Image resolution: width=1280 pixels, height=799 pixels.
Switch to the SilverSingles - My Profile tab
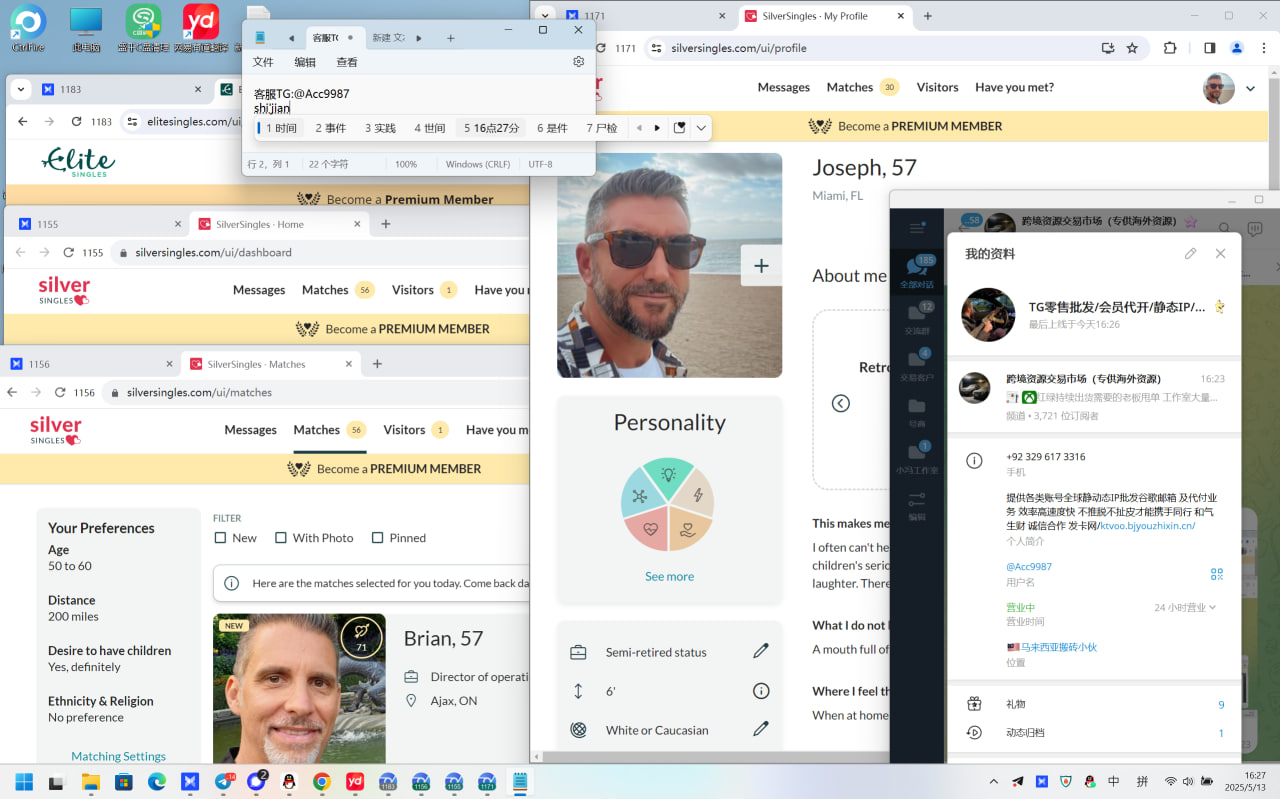(820, 16)
